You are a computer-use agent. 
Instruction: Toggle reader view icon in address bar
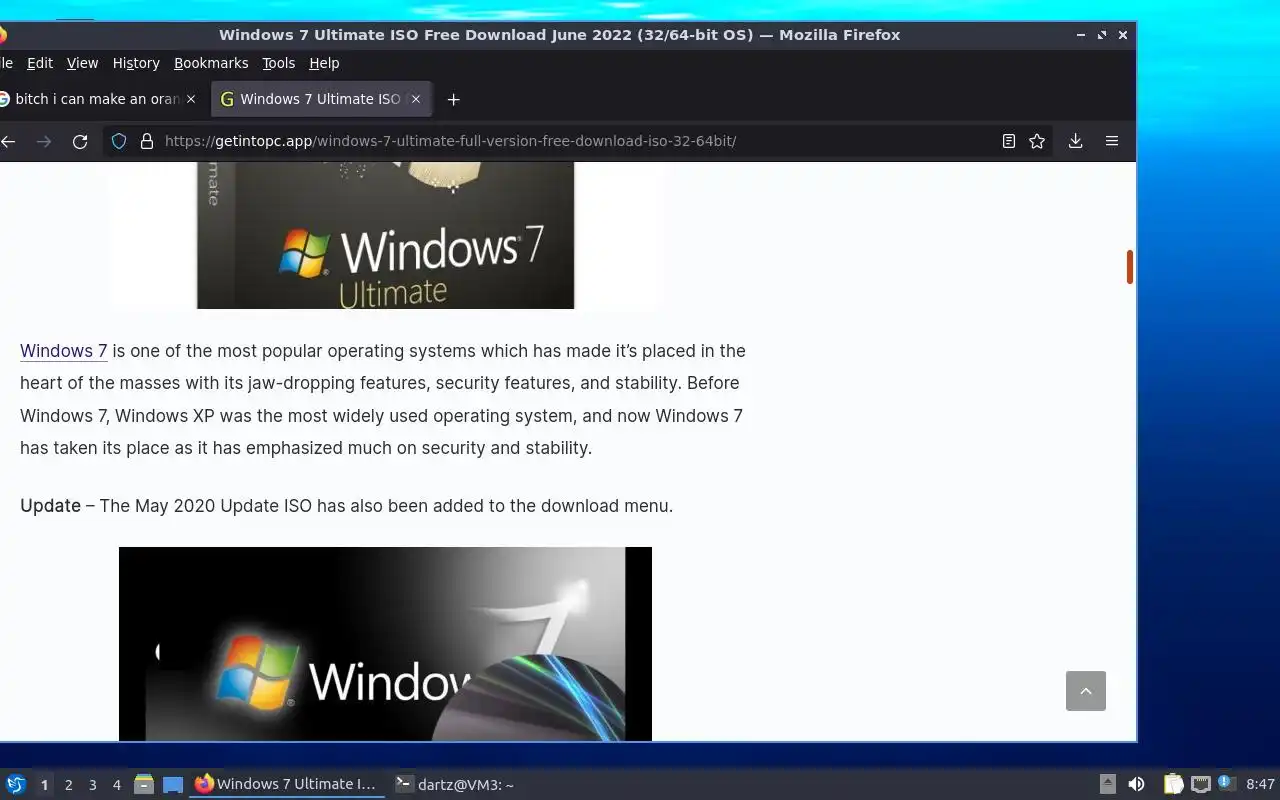[x=1009, y=141]
